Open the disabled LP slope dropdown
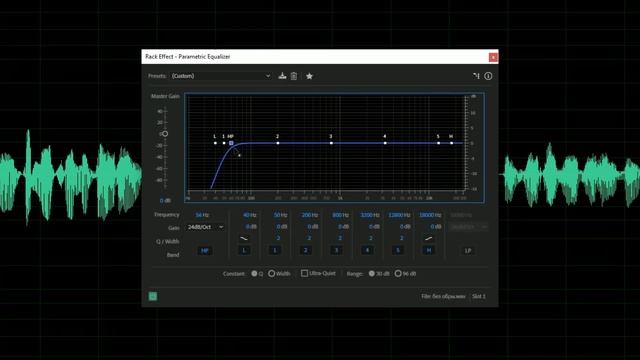The height and width of the screenshot is (360, 640). [x=469, y=227]
